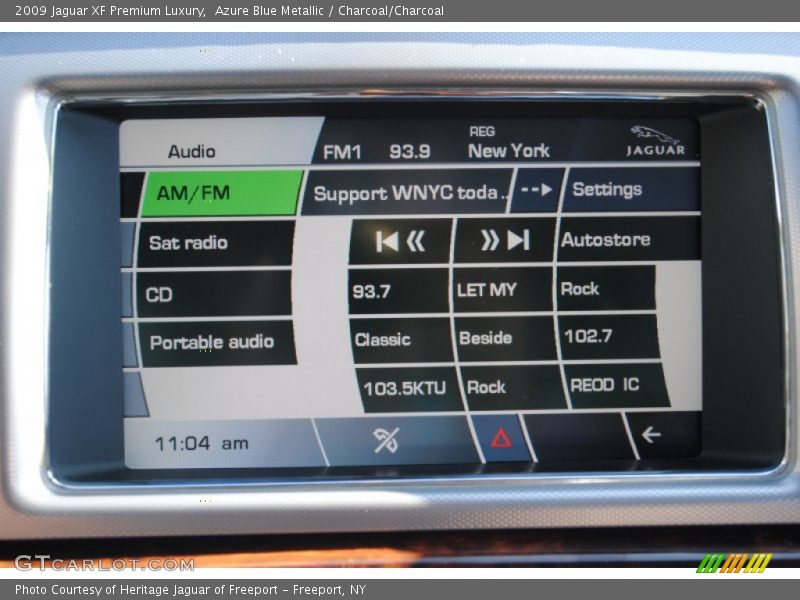Tap the arrow next to radio text
This screenshot has height=600, width=800.
coord(537,190)
